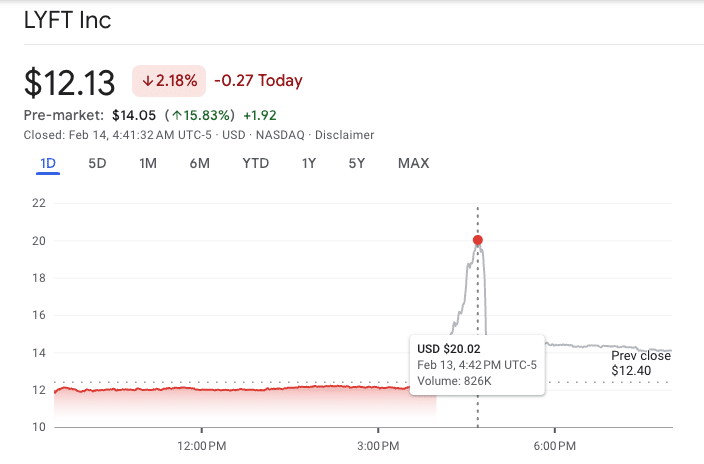Image resolution: width=704 pixels, height=464 pixels.
Task: Open the 1M chart range
Action: tap(148, 164)
